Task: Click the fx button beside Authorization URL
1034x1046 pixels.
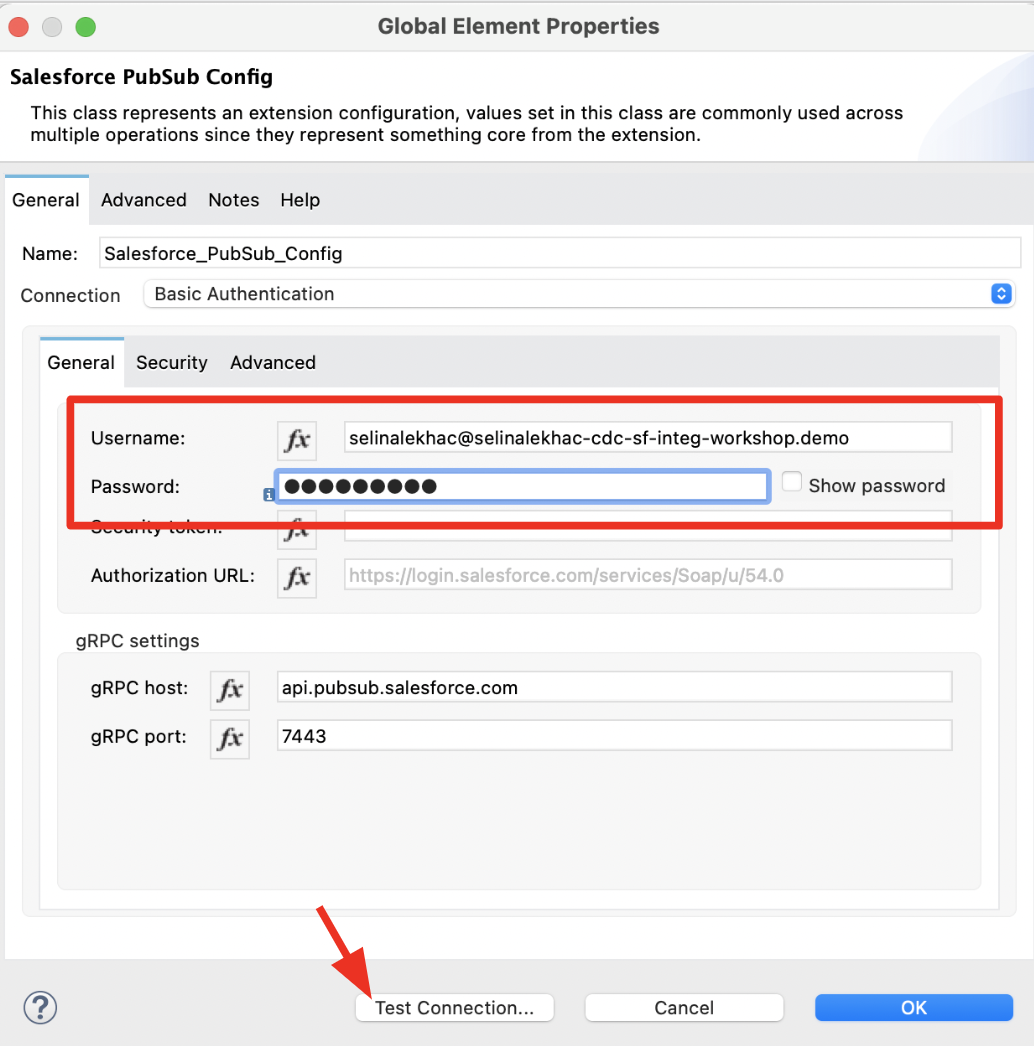Action: coord(296,577)
